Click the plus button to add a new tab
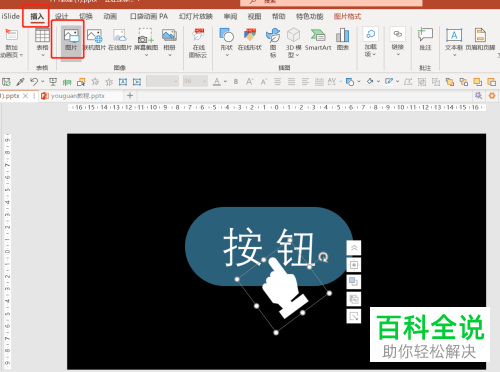500x372 pixels. click(x=130, y=96)
